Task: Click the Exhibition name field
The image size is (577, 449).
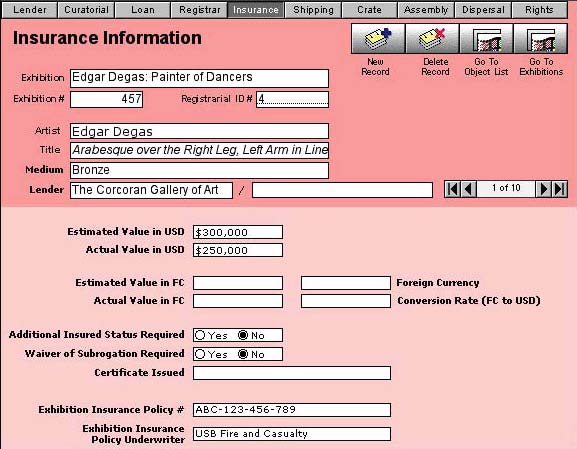Action: 199,78
